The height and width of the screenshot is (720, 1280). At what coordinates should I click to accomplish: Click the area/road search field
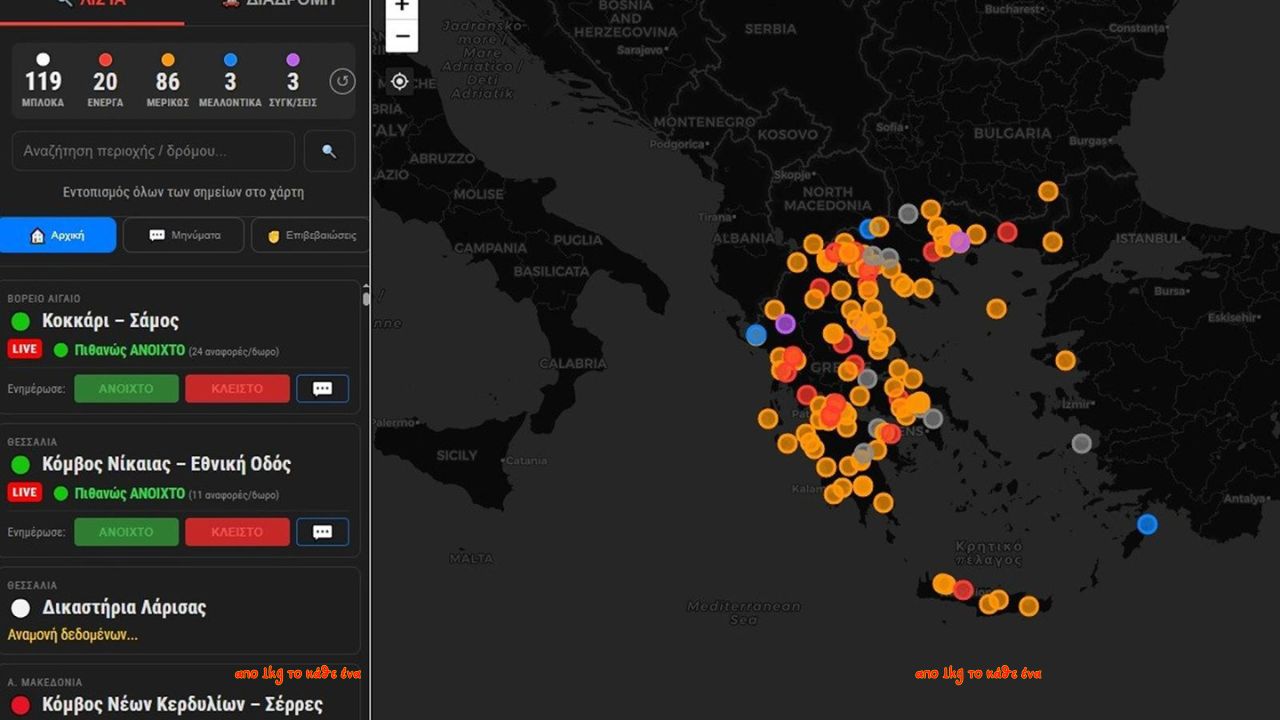coord(153,151)
